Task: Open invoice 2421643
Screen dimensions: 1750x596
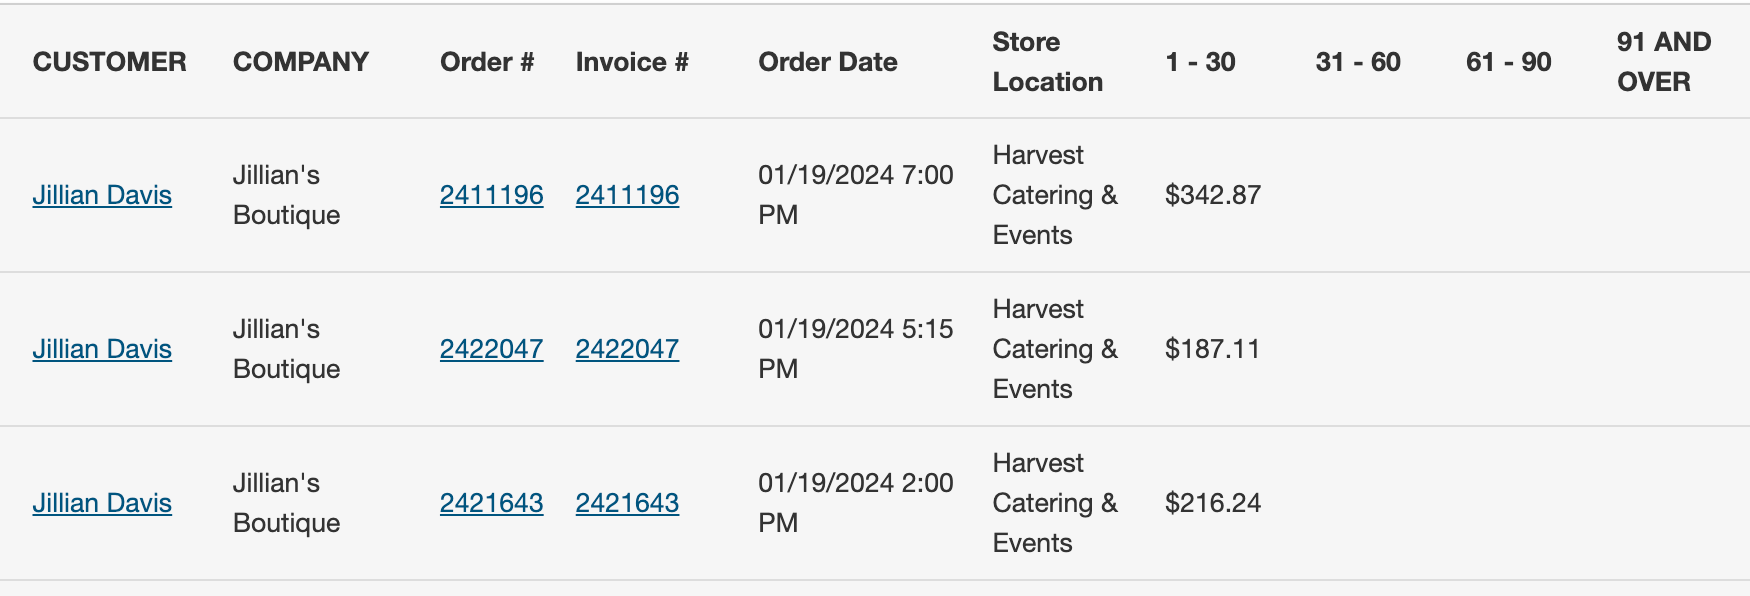Action: (627, 503)
